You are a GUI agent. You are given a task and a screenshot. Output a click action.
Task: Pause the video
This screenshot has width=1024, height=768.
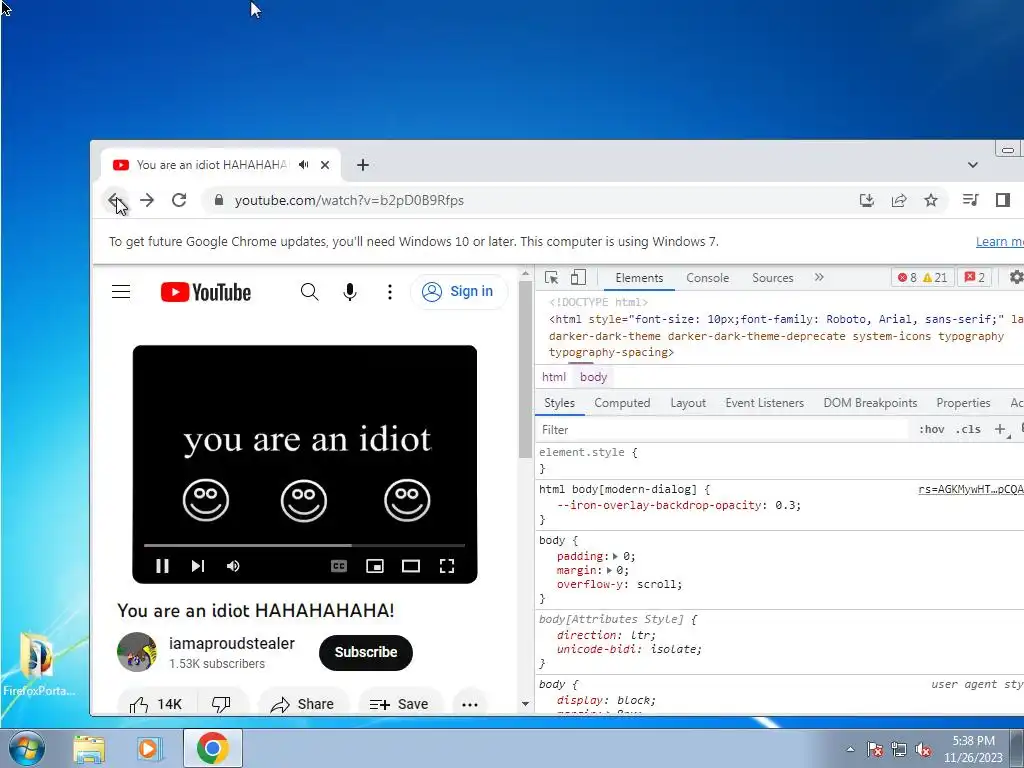[x=163, y=566]
